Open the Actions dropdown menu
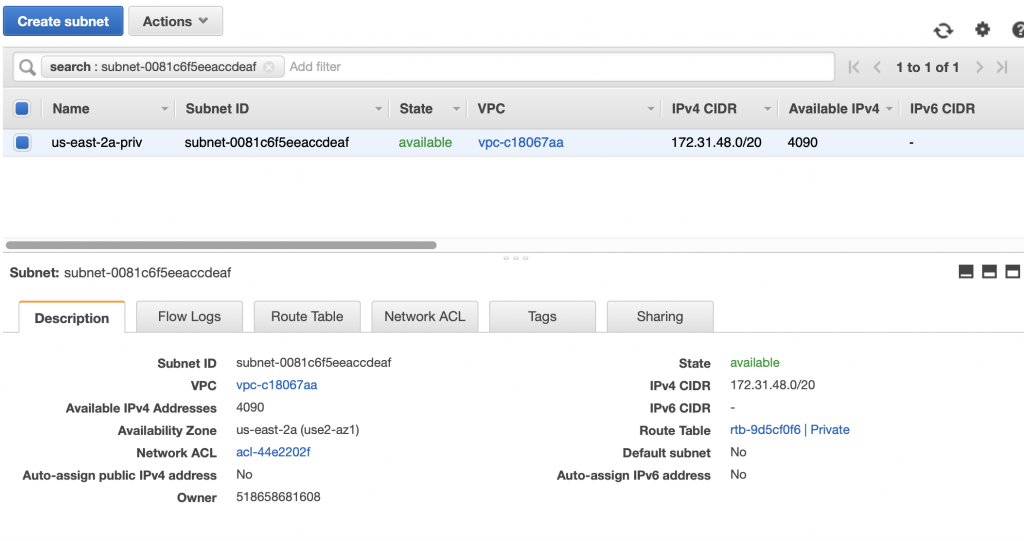This screenshot has width=1024, height=541. (x=175, y=21)
